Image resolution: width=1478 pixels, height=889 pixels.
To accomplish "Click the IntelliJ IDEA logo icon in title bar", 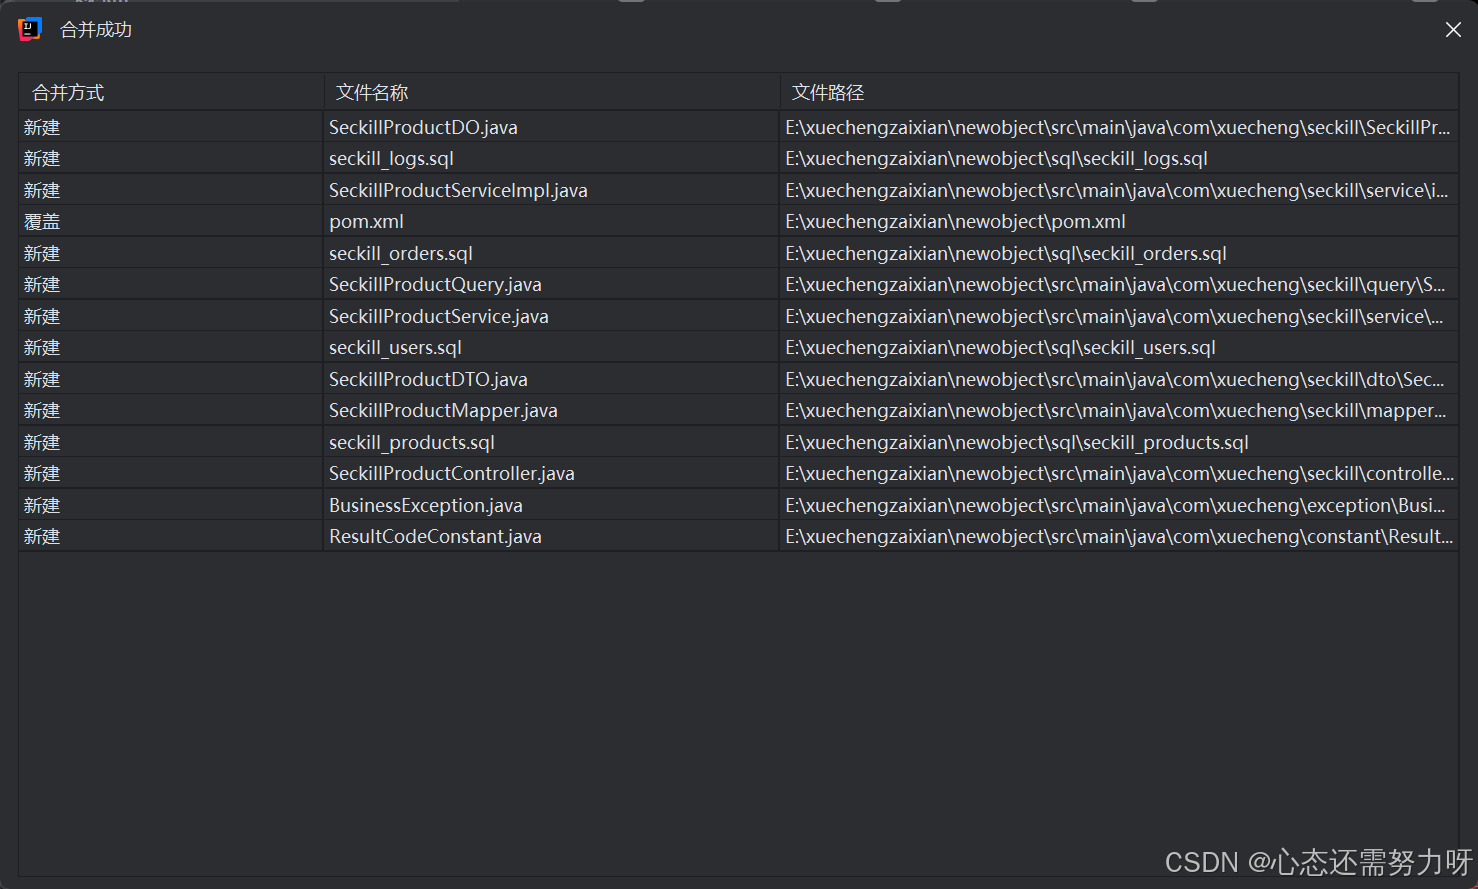I will point(30,30).
